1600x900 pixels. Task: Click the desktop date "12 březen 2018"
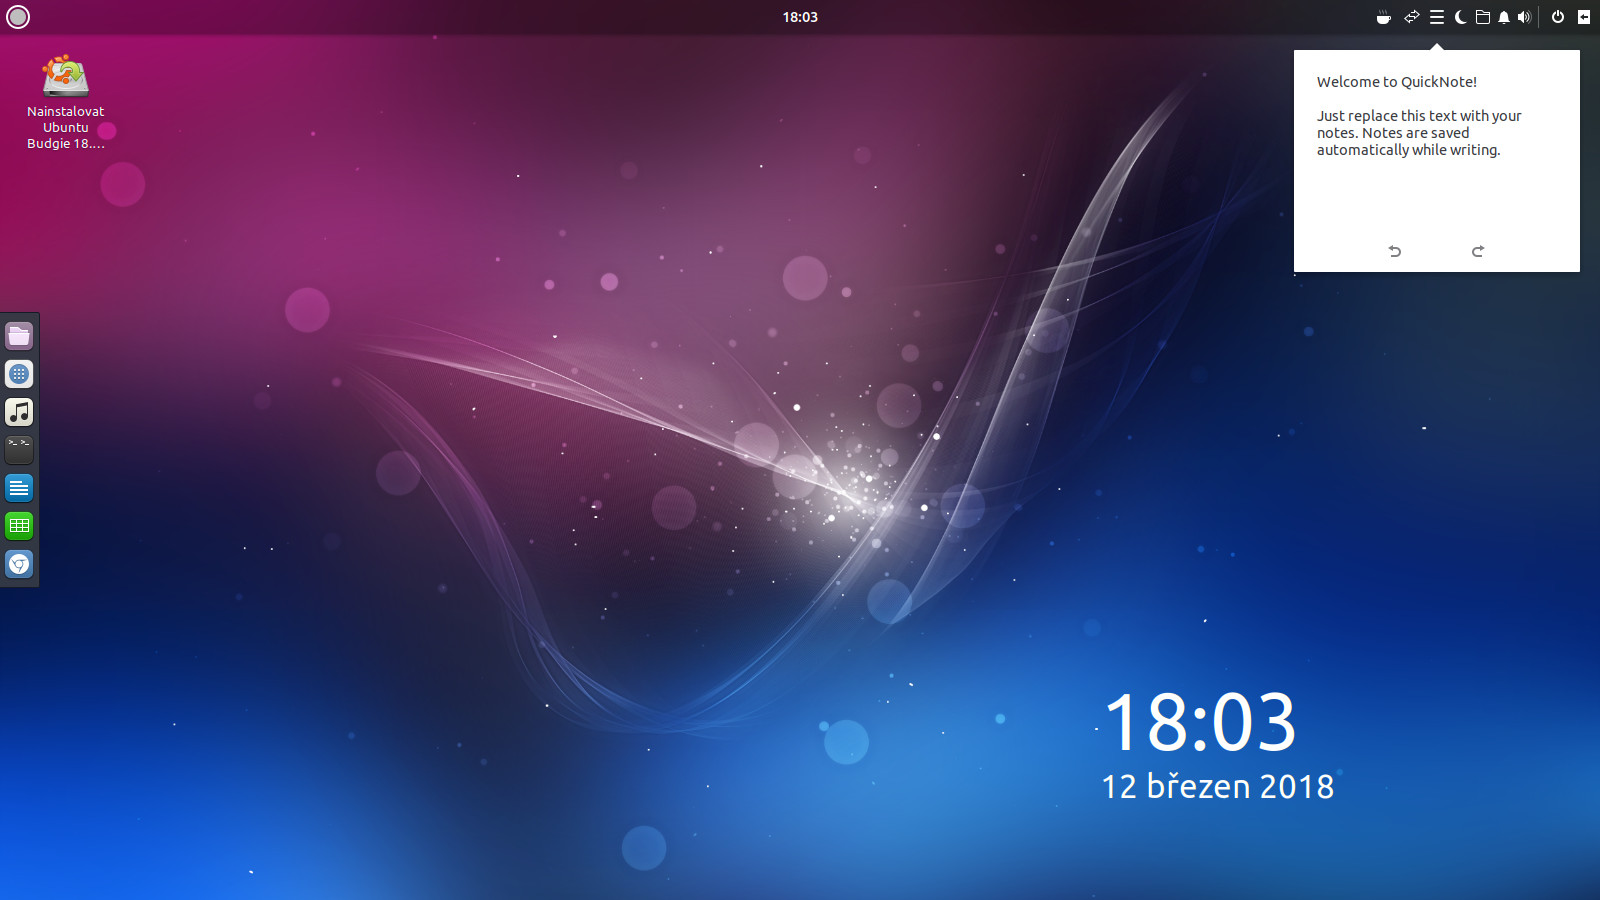click(1217, 786)
